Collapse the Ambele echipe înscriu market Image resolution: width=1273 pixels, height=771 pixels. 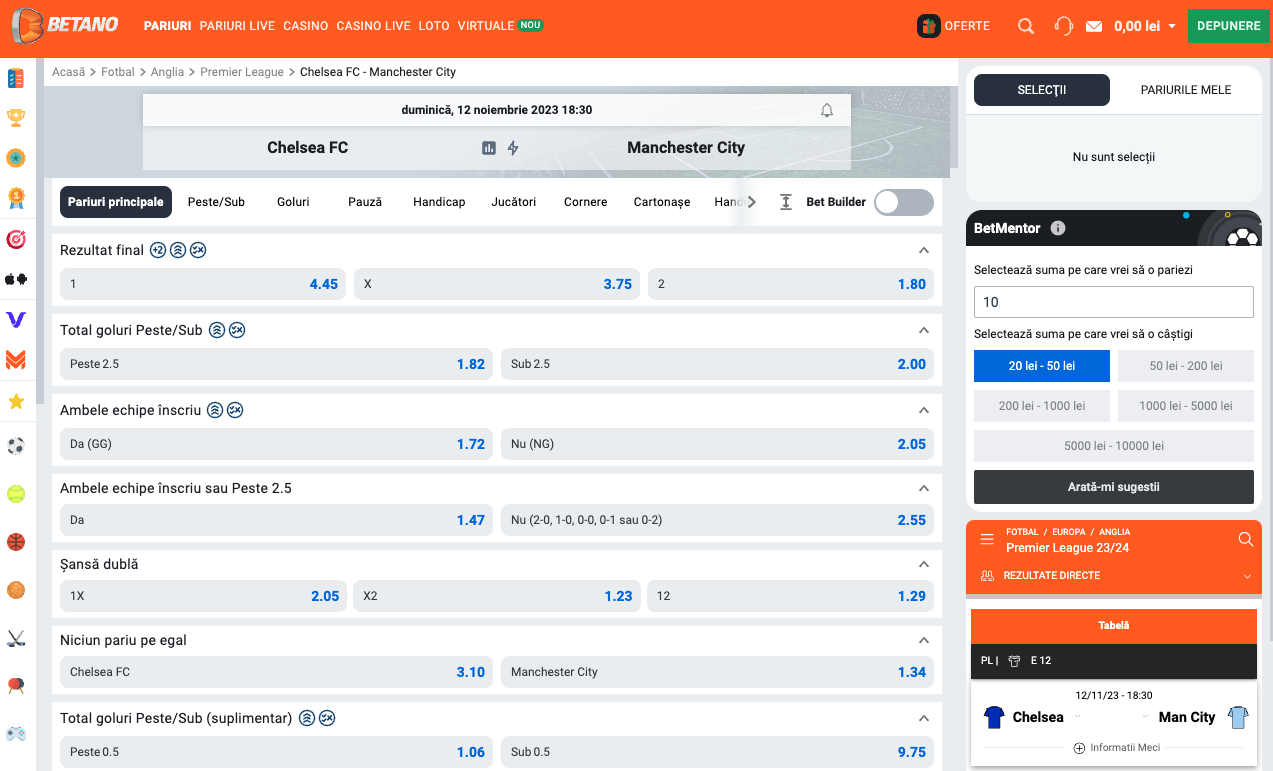tap(924, 410)
